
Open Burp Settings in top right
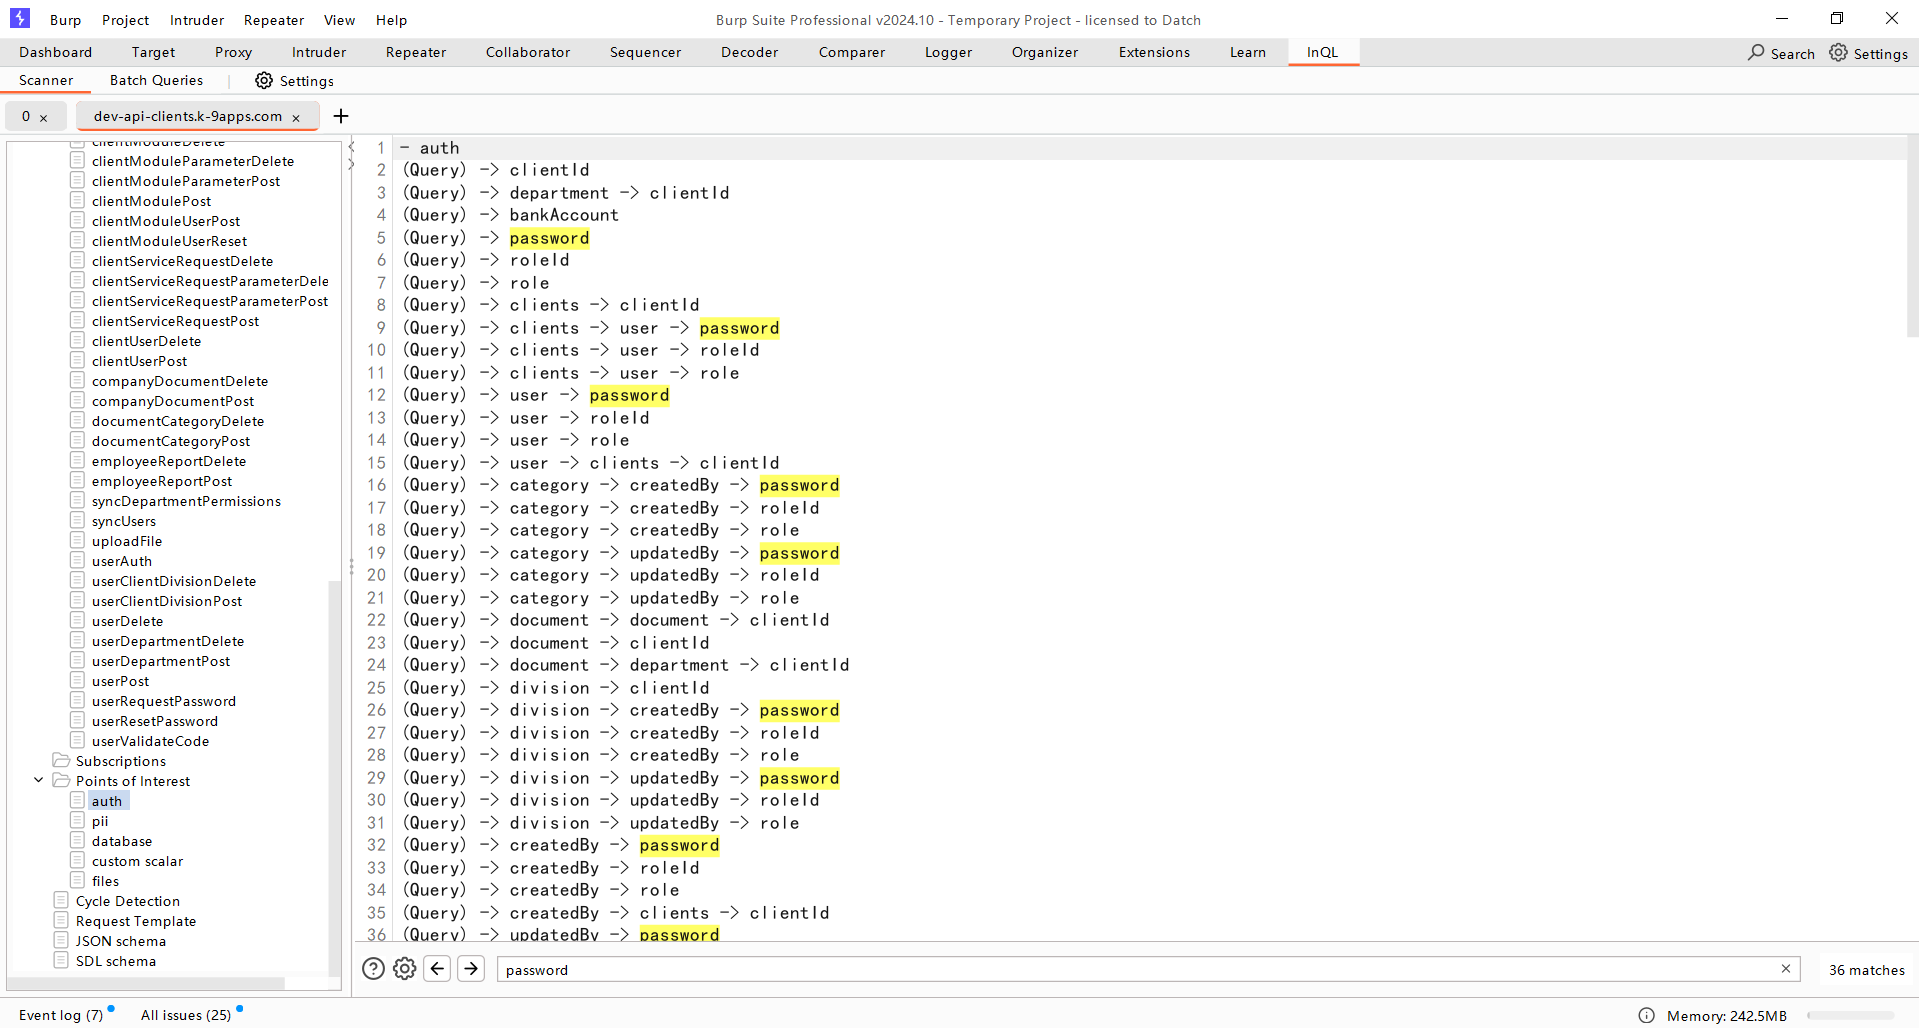[x=1868, y=53]
